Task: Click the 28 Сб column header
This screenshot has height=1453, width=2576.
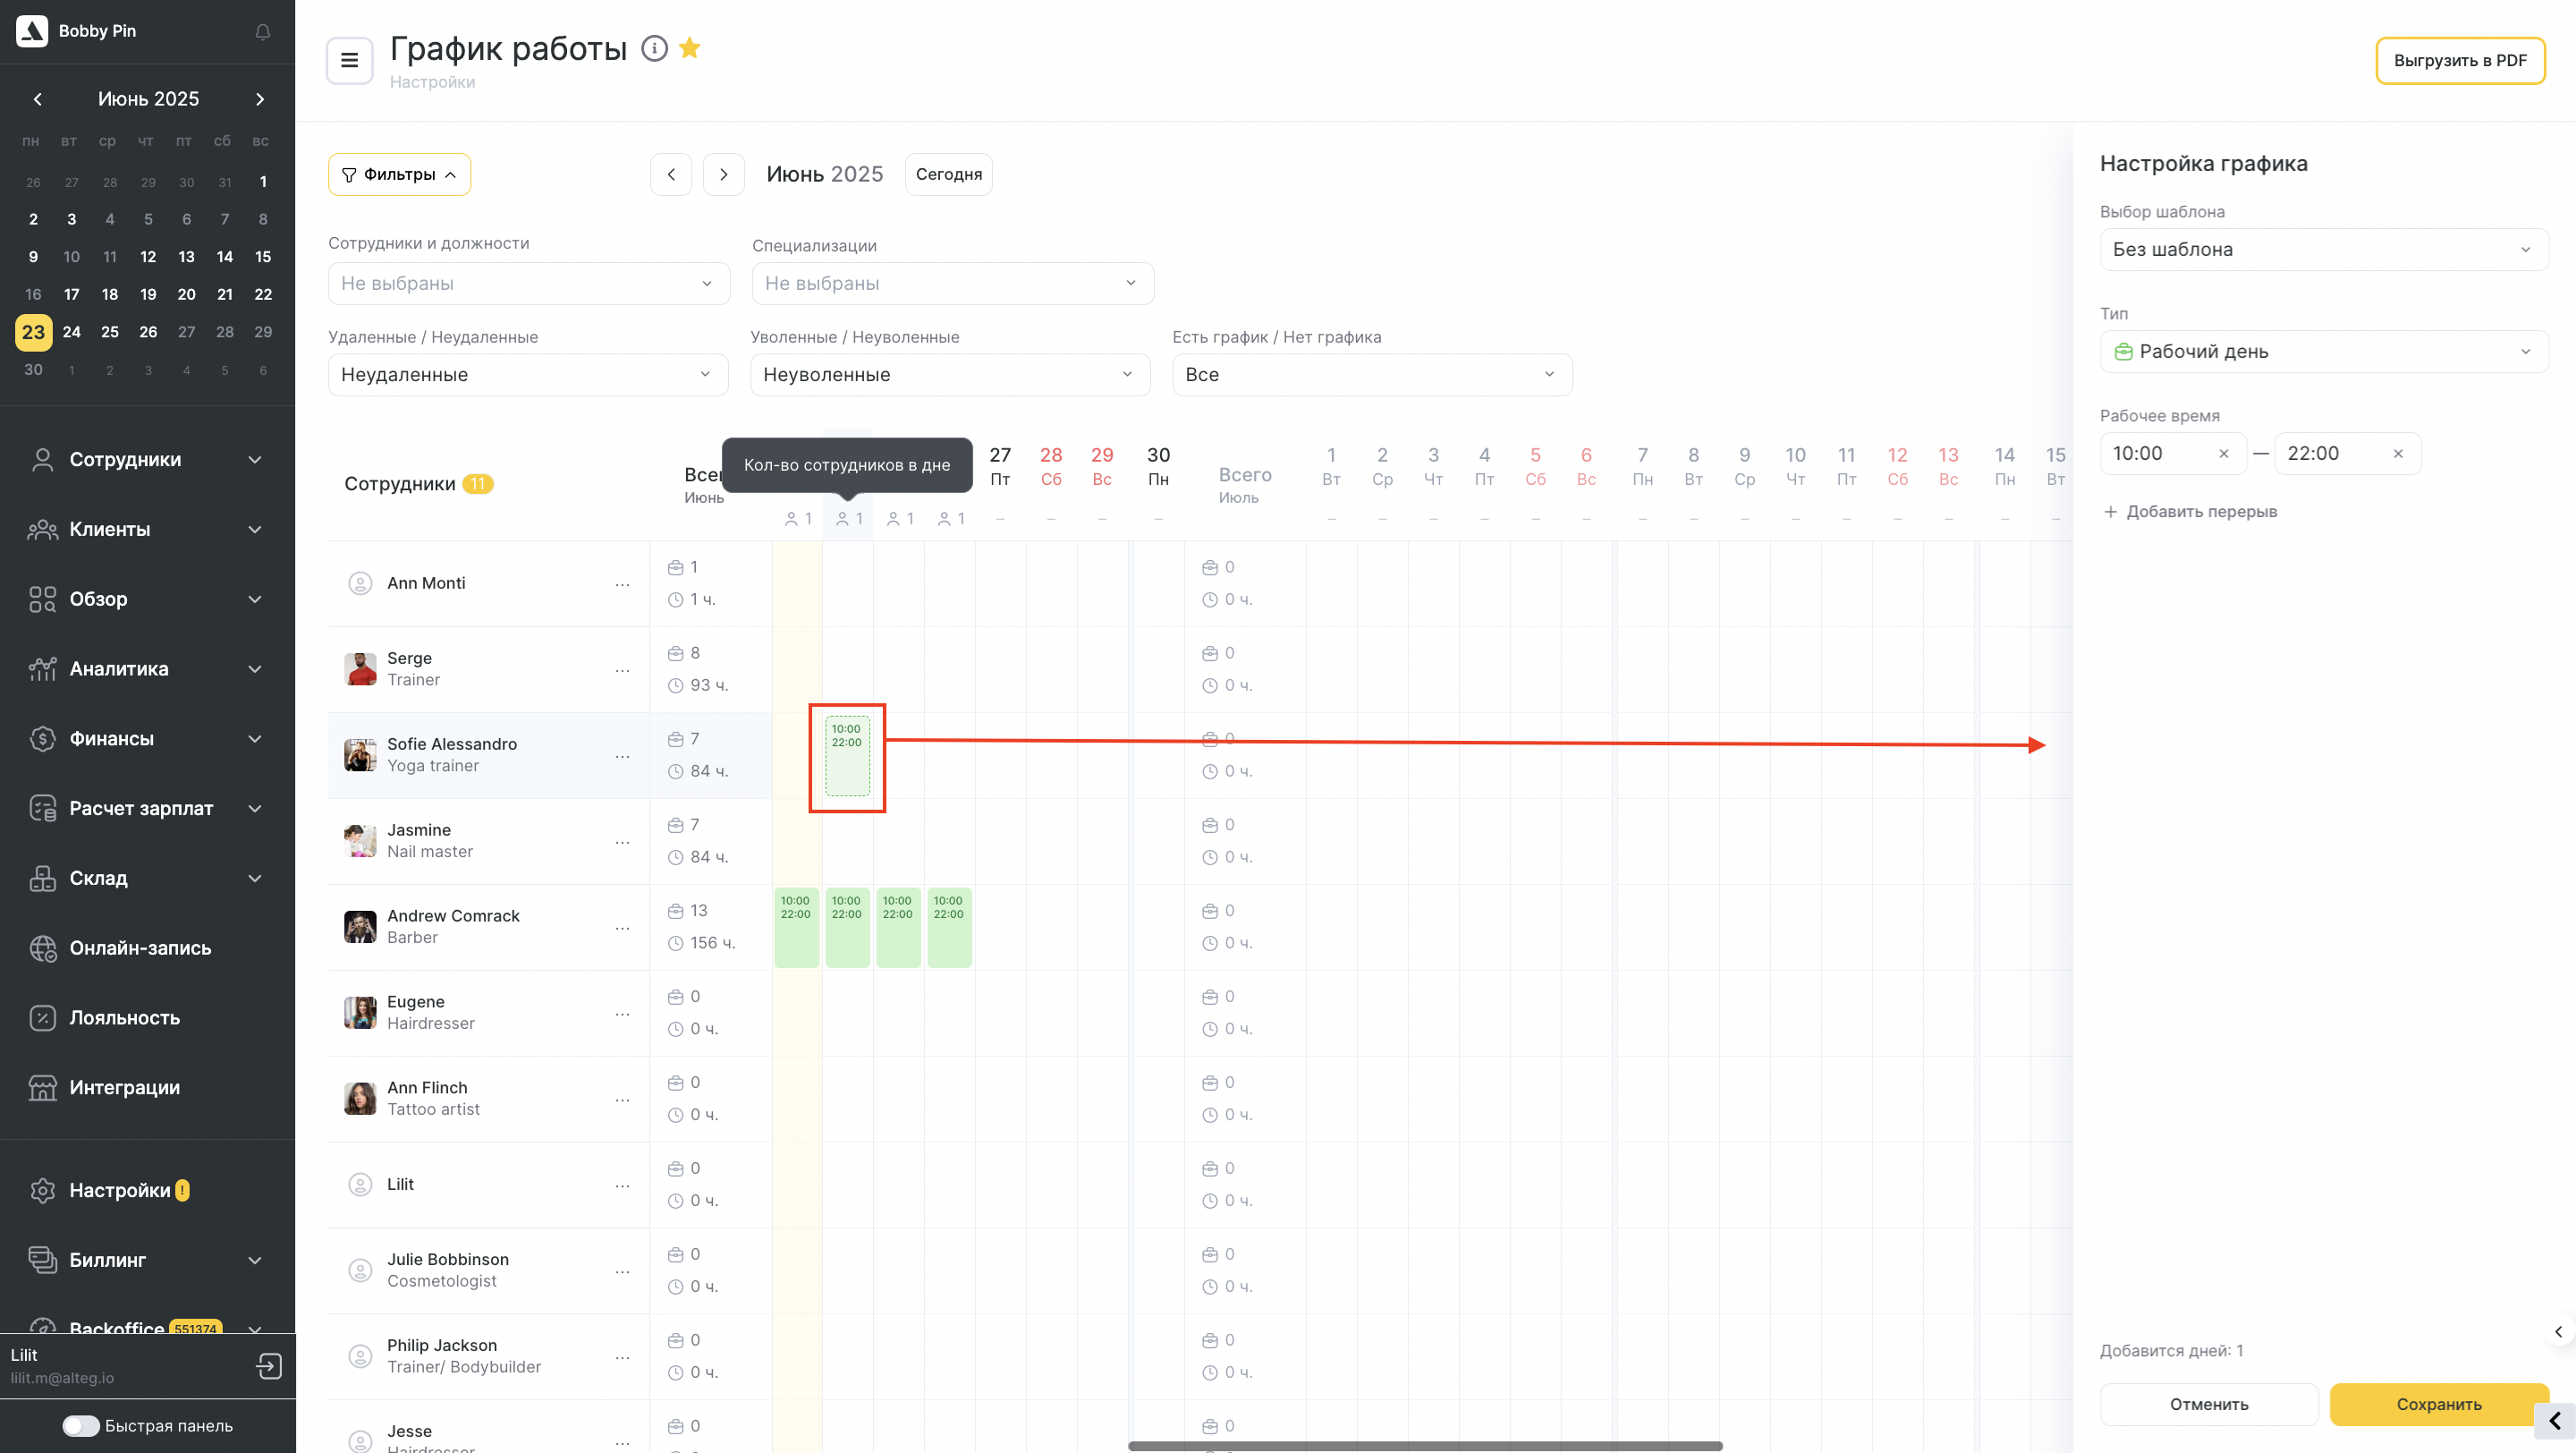Action: click(x=1051, y=466)
